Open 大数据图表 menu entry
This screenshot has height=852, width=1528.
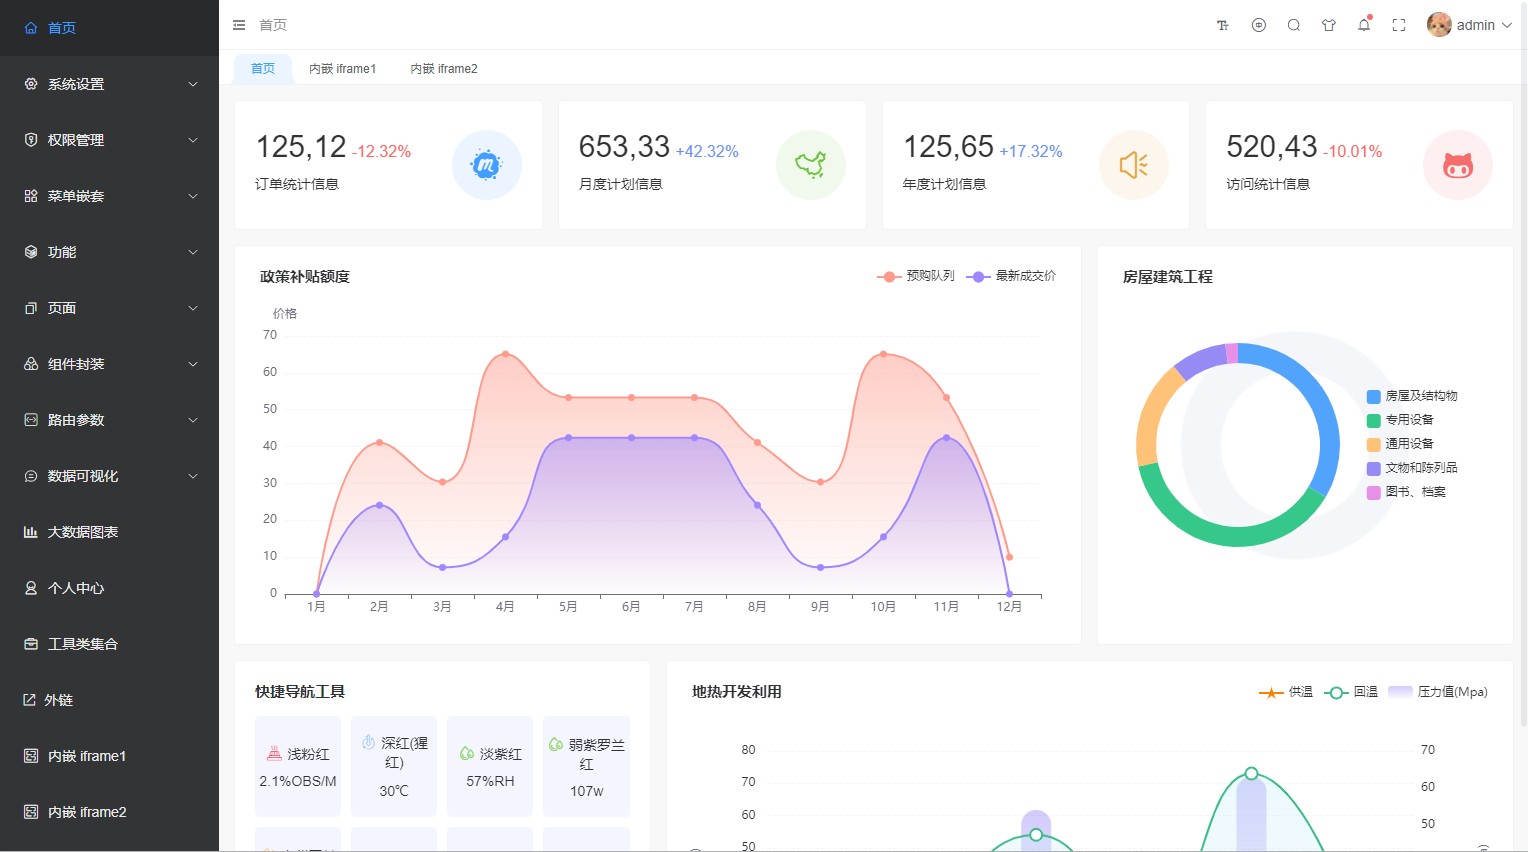pos(109,532)
